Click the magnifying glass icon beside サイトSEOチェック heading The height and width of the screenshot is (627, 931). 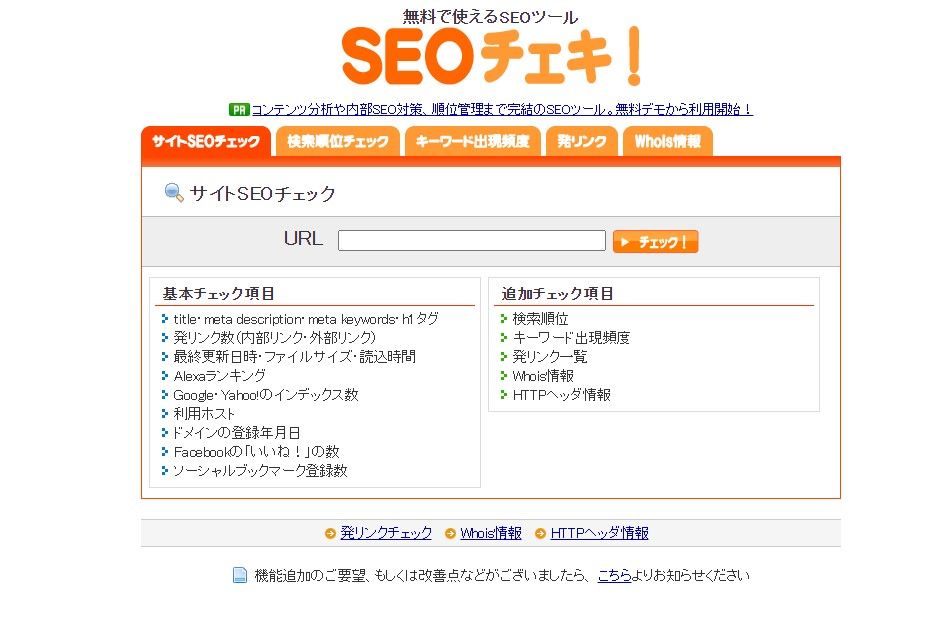click(x=172, y=191)
